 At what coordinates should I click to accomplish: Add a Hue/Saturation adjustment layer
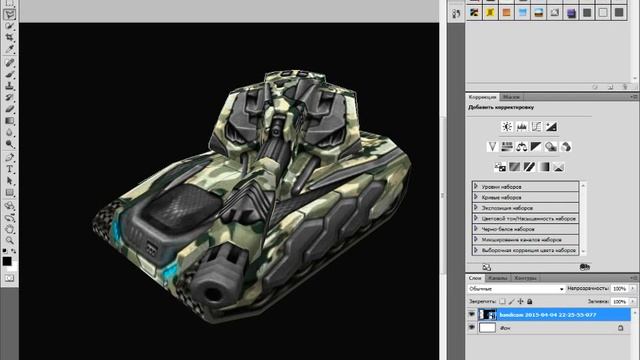tap(507, 147)
